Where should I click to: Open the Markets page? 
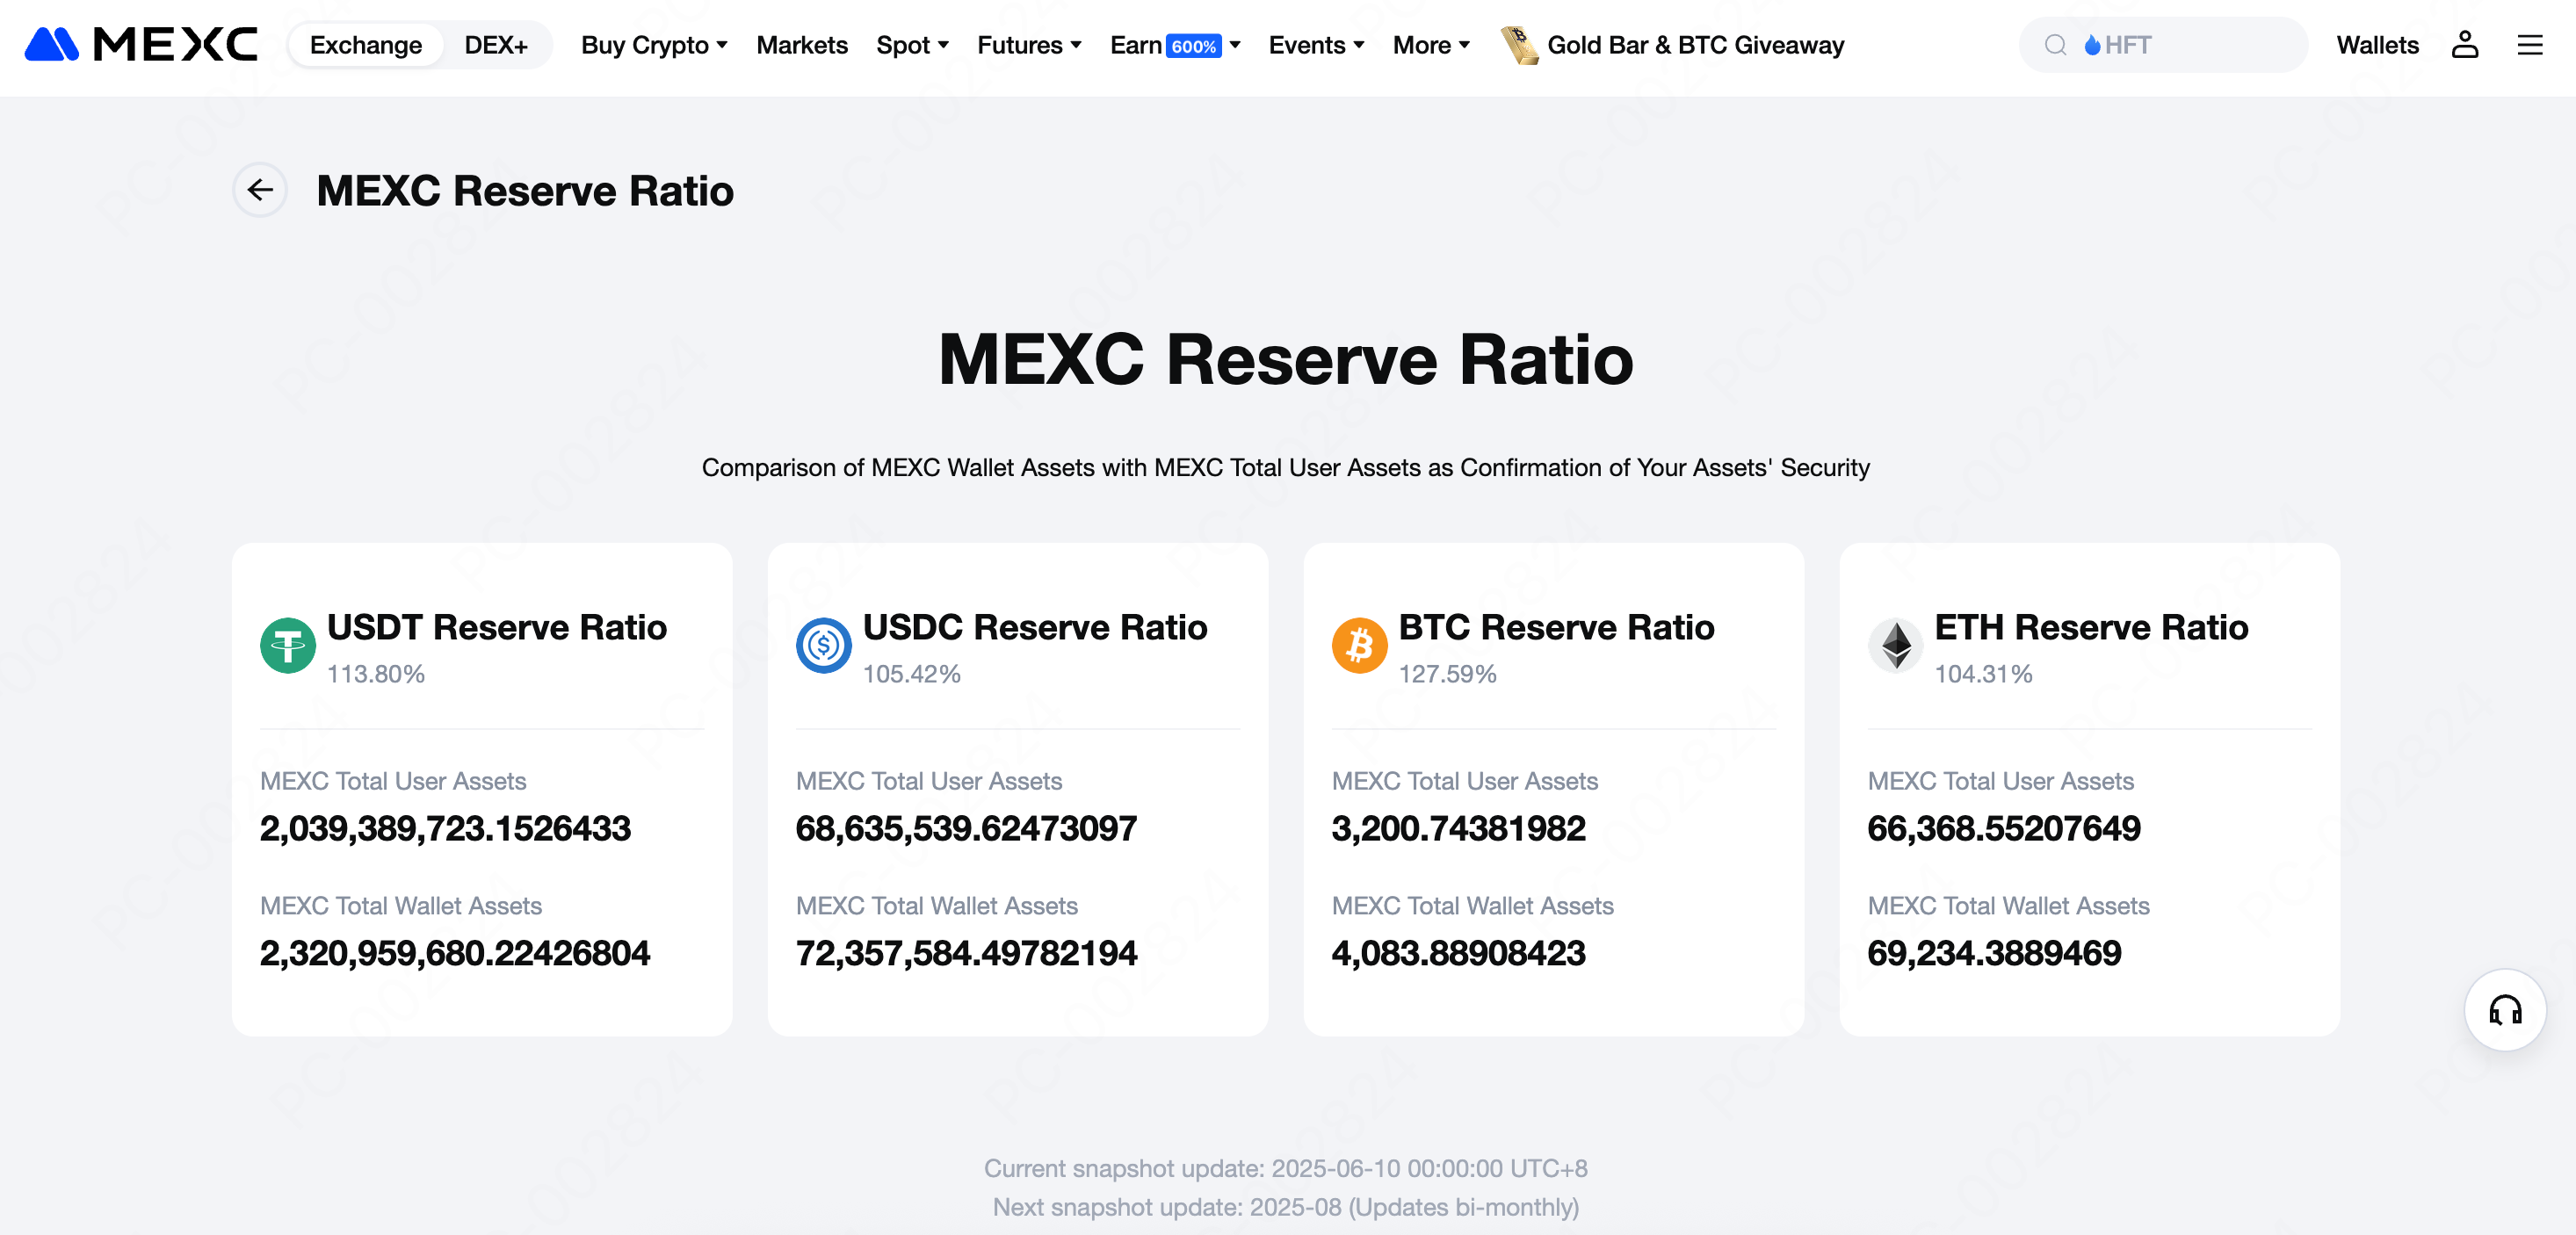(801, 45)
